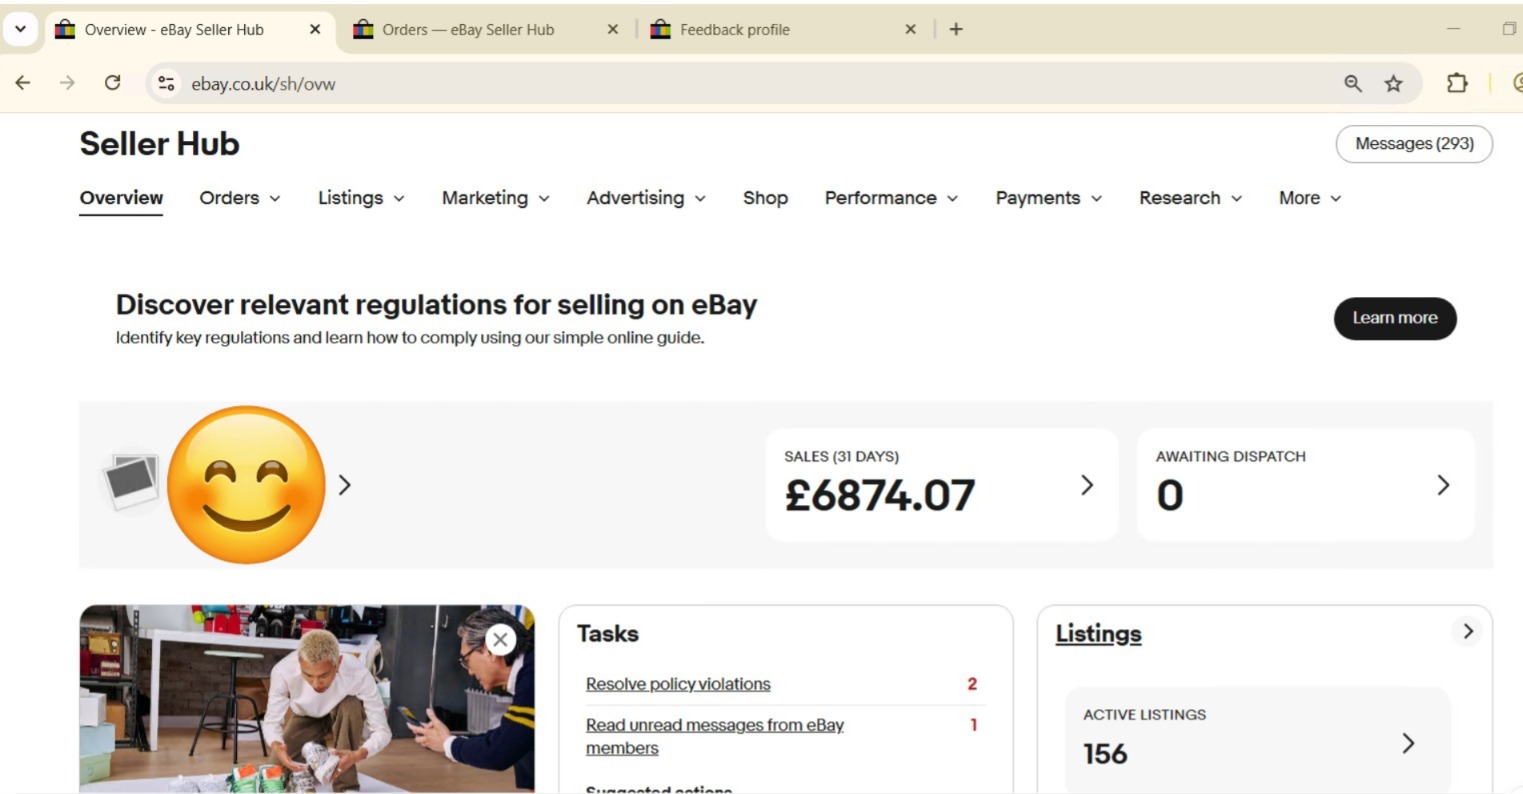
Task: Click the SALES (31 DAYS) label
Action: 841,456
